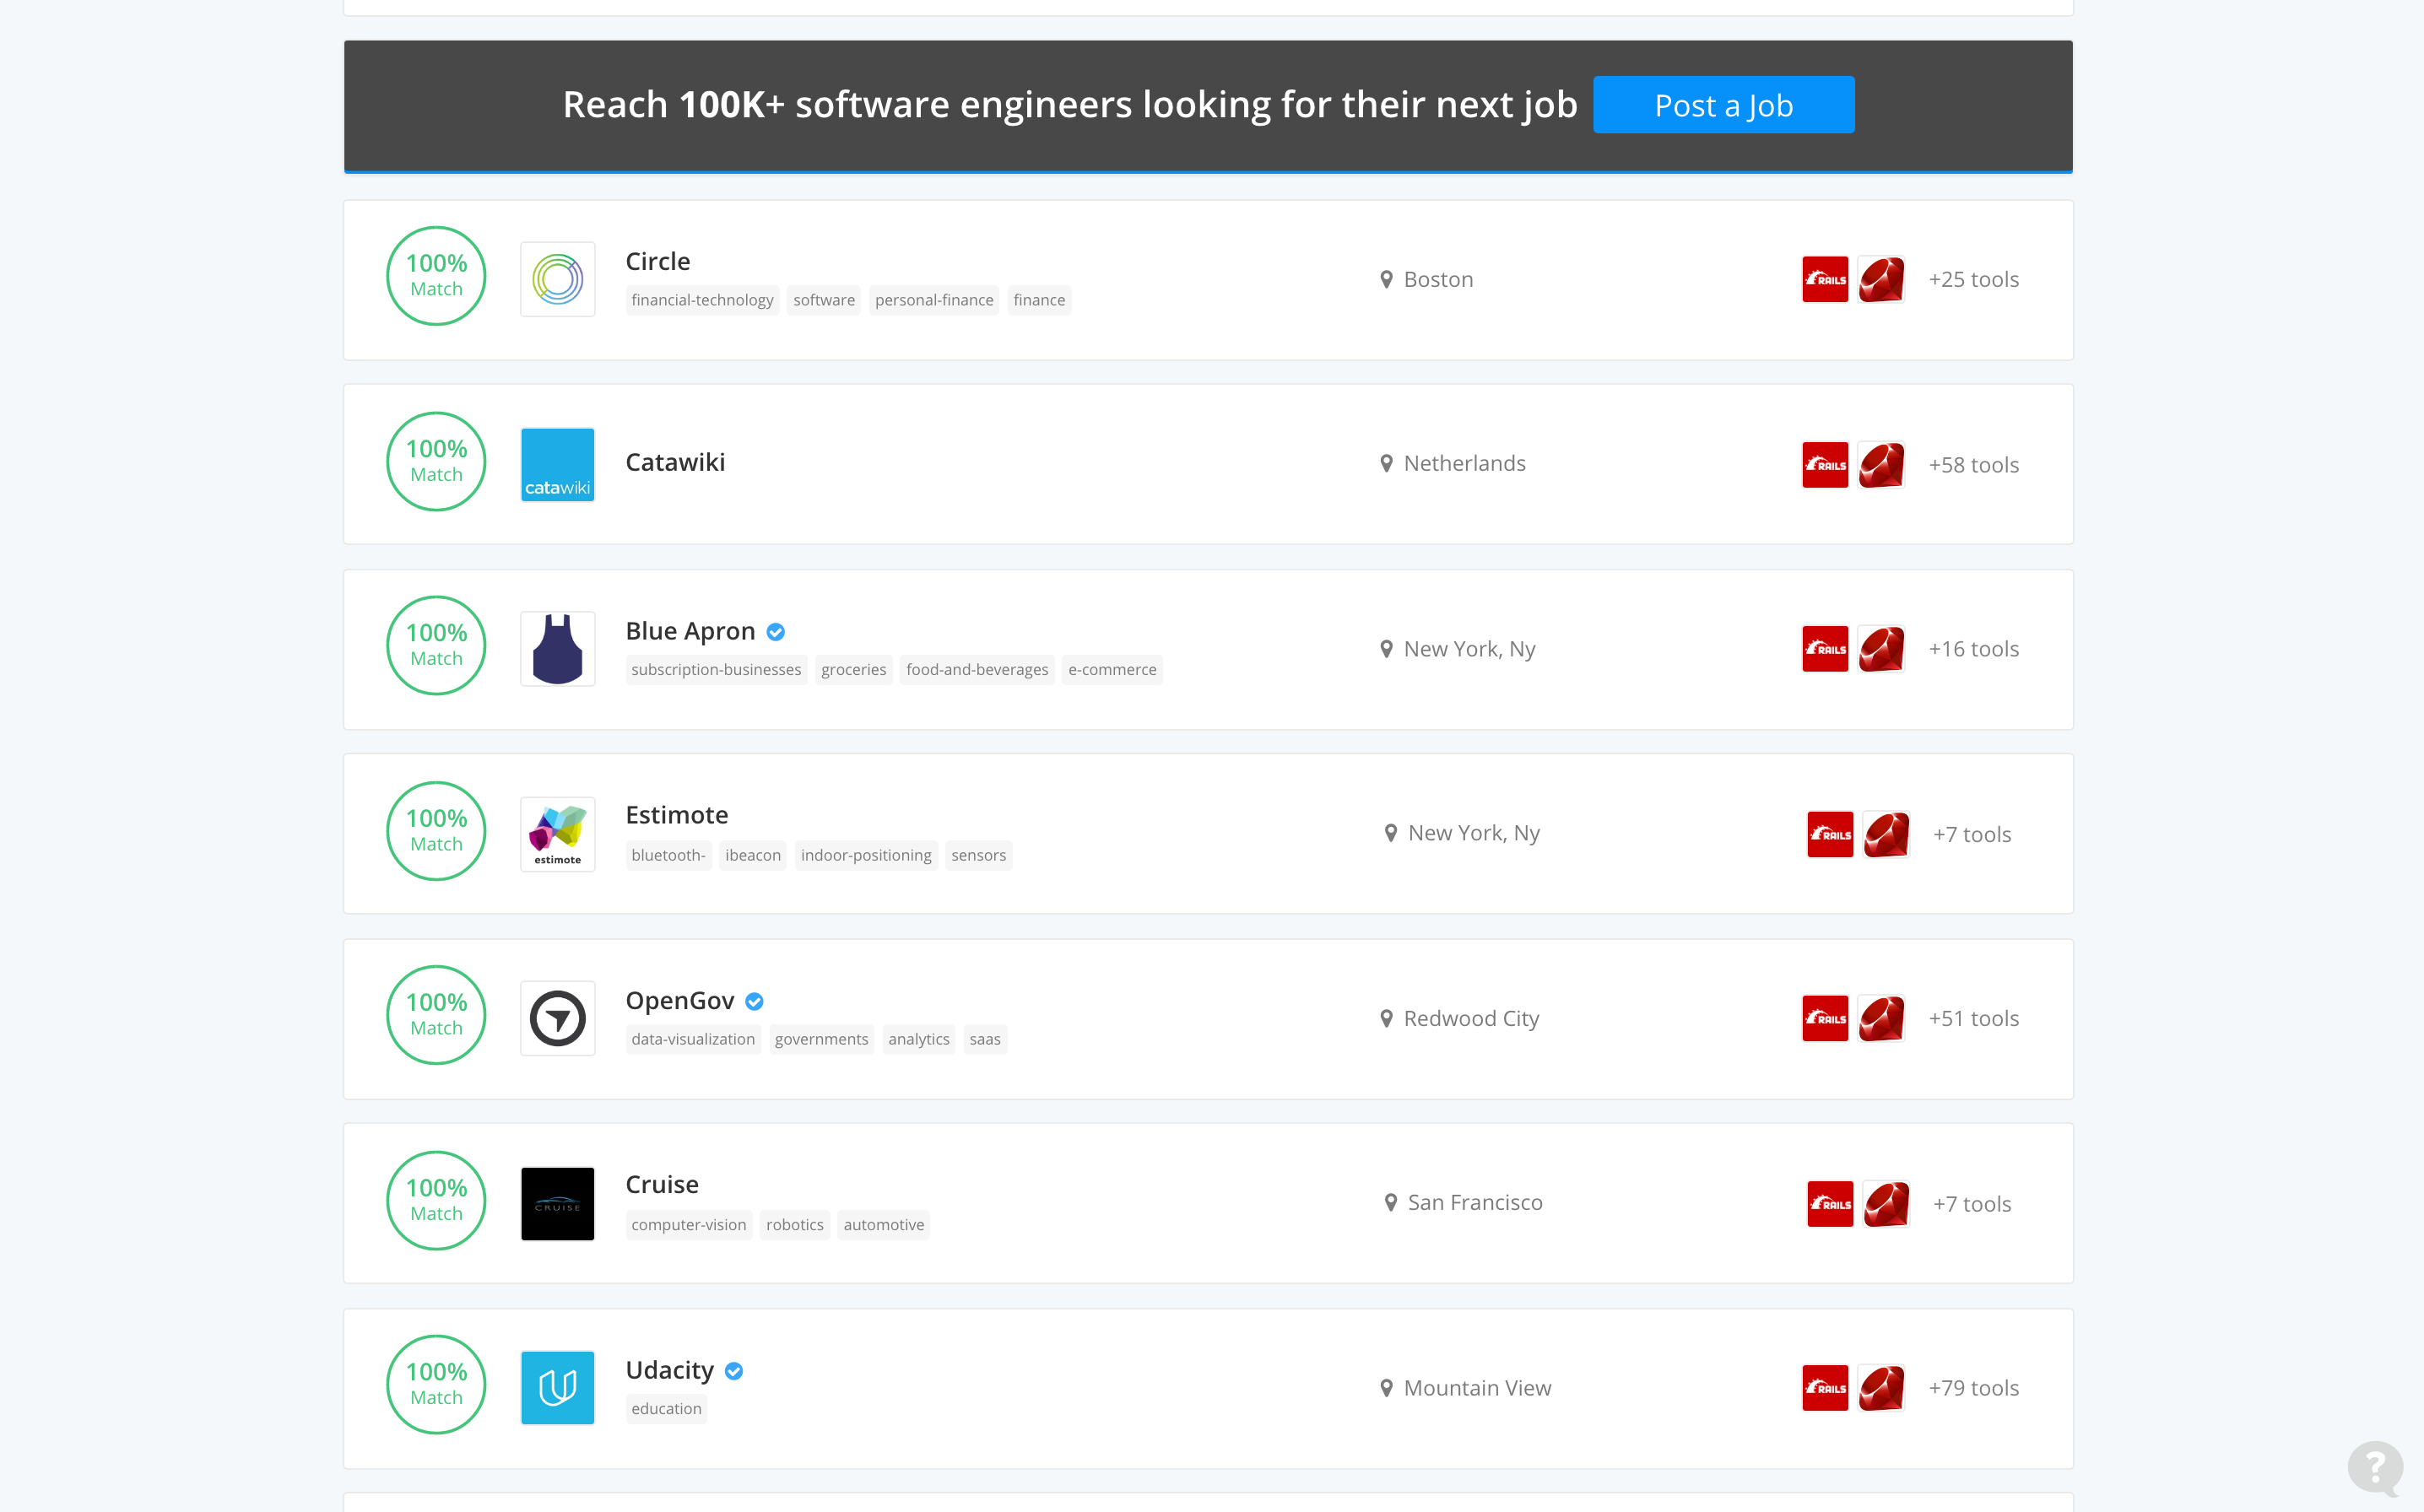Open the Udacity logo icon

pos(557,1387)
